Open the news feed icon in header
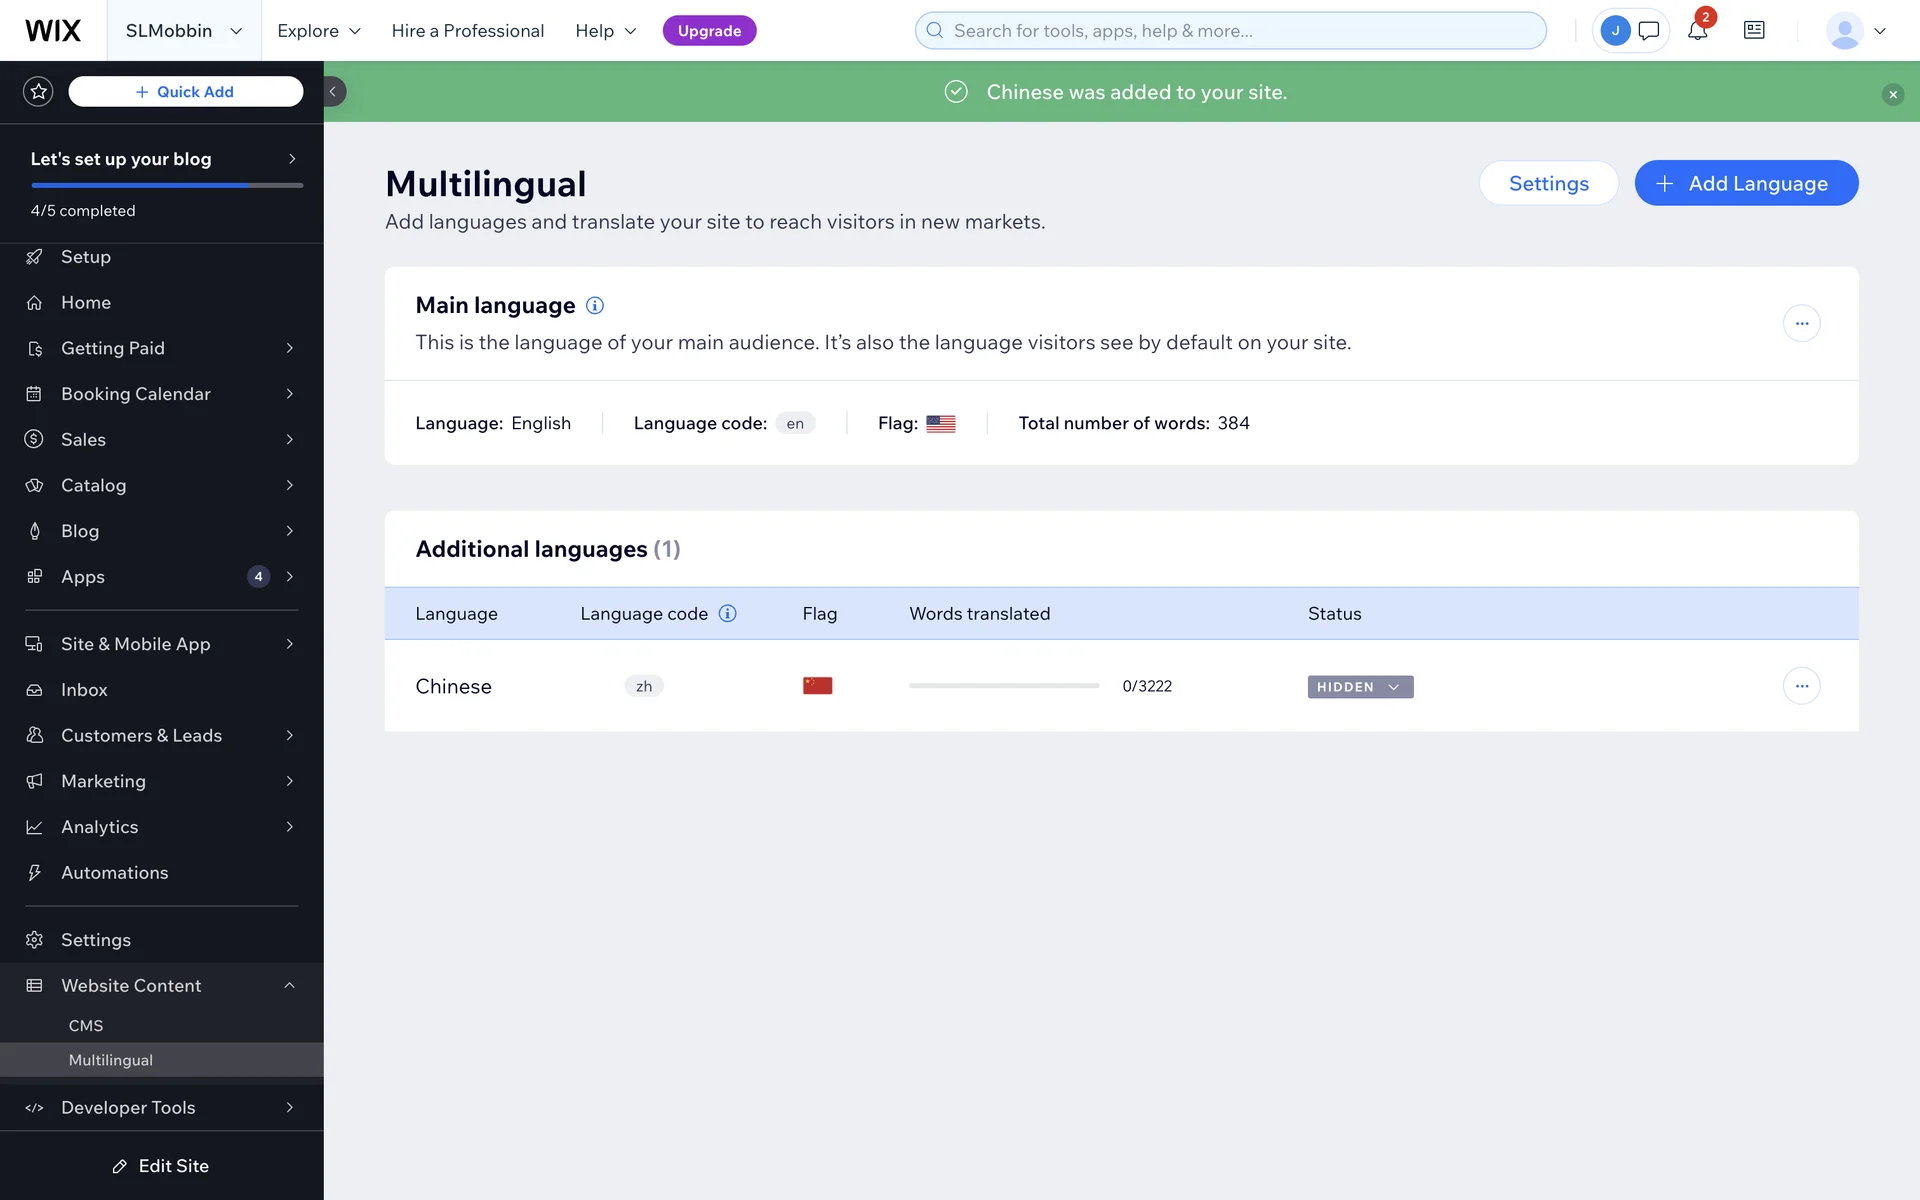Image resolution: width=1920 pixels, height=1200 pixels. click(1754, 30)
